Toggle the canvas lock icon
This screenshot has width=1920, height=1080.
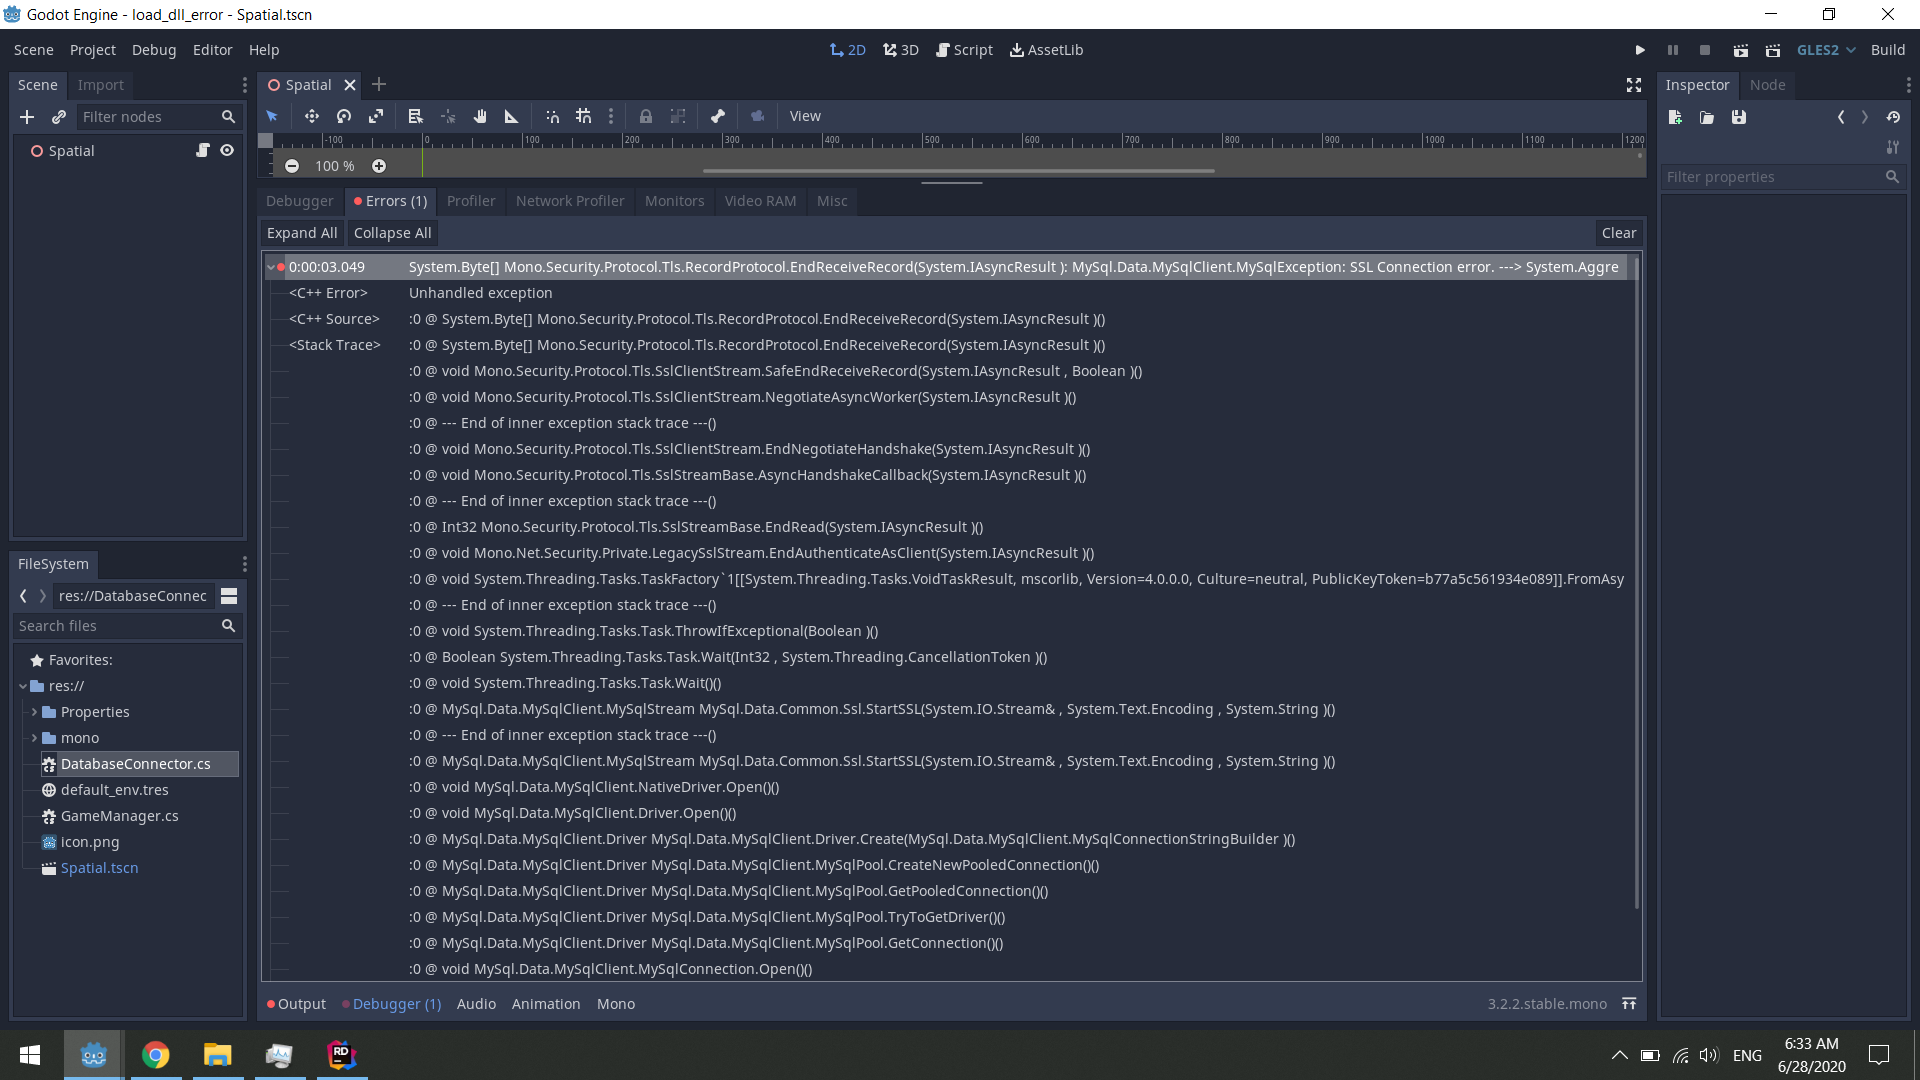click(645, 116)
